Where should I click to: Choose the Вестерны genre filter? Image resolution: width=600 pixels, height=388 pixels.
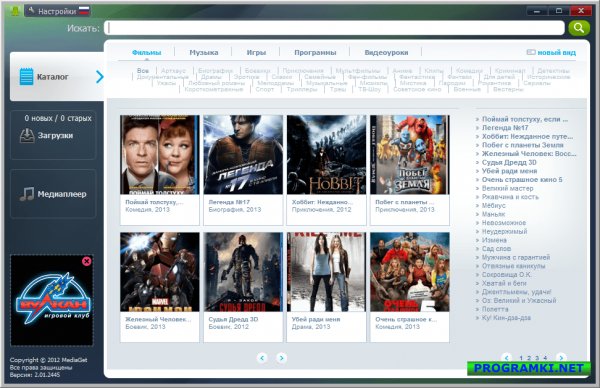pos(508,89)
